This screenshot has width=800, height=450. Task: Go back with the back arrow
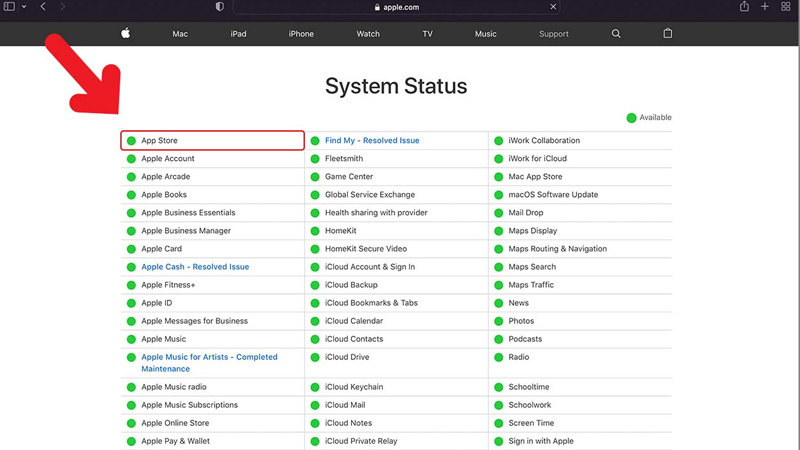43,7
